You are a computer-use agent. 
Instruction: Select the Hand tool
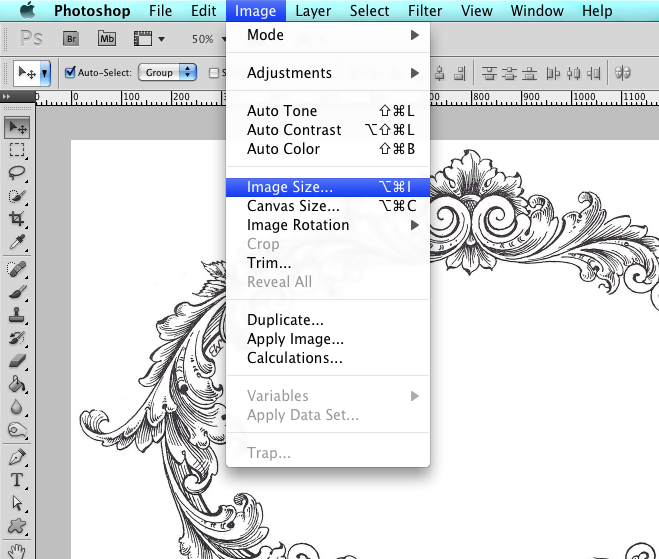[x=17, y=550]
